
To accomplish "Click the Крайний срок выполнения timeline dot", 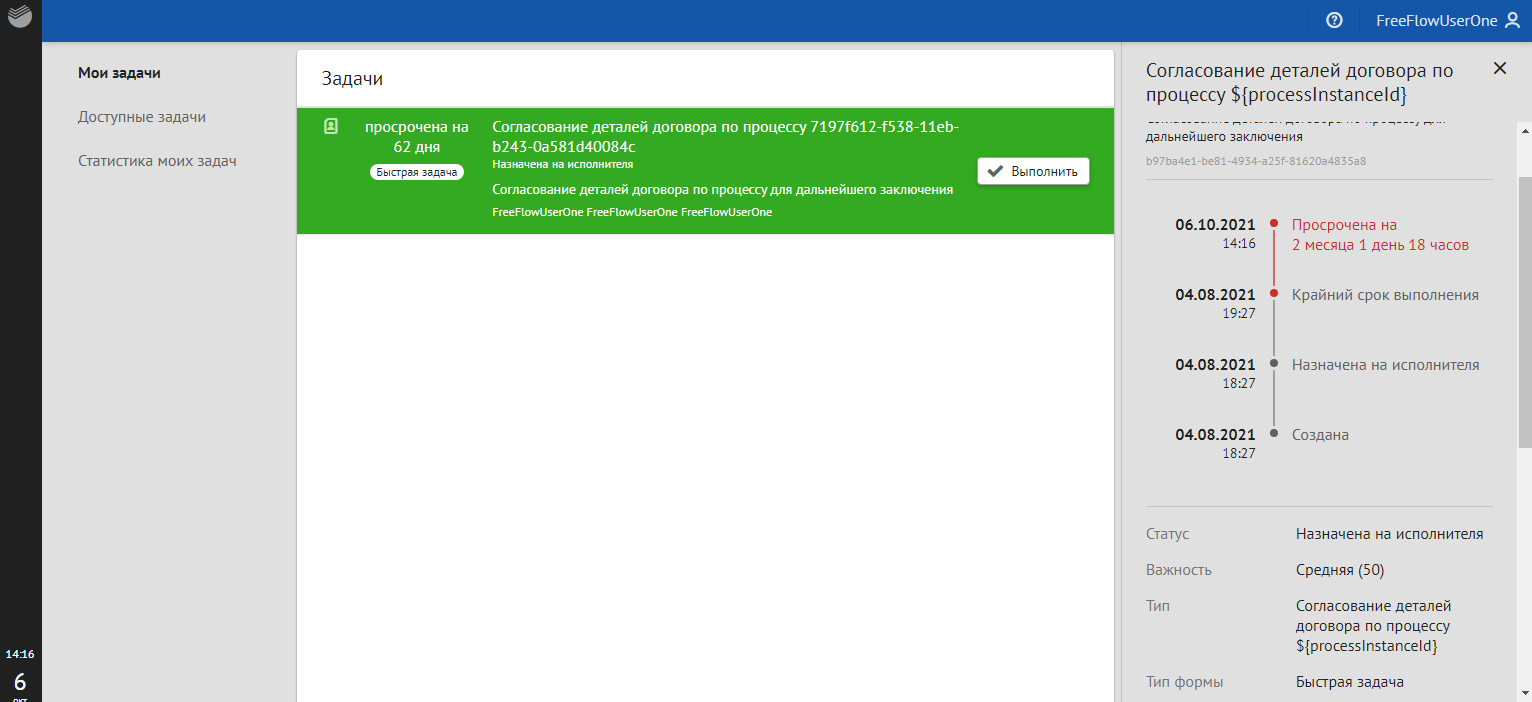I will [x=1273, y=294].
